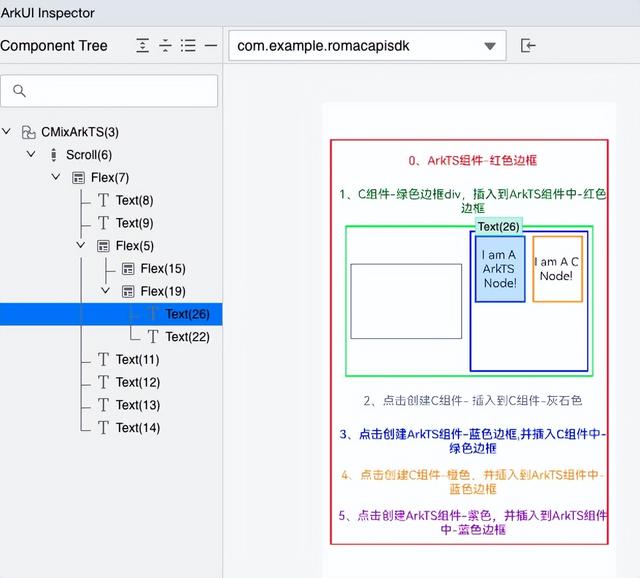Click the minus icon in Component Tree header
The height and width of the screenshot is (578, 640).
pyautogui.click(x=211, y=45)
